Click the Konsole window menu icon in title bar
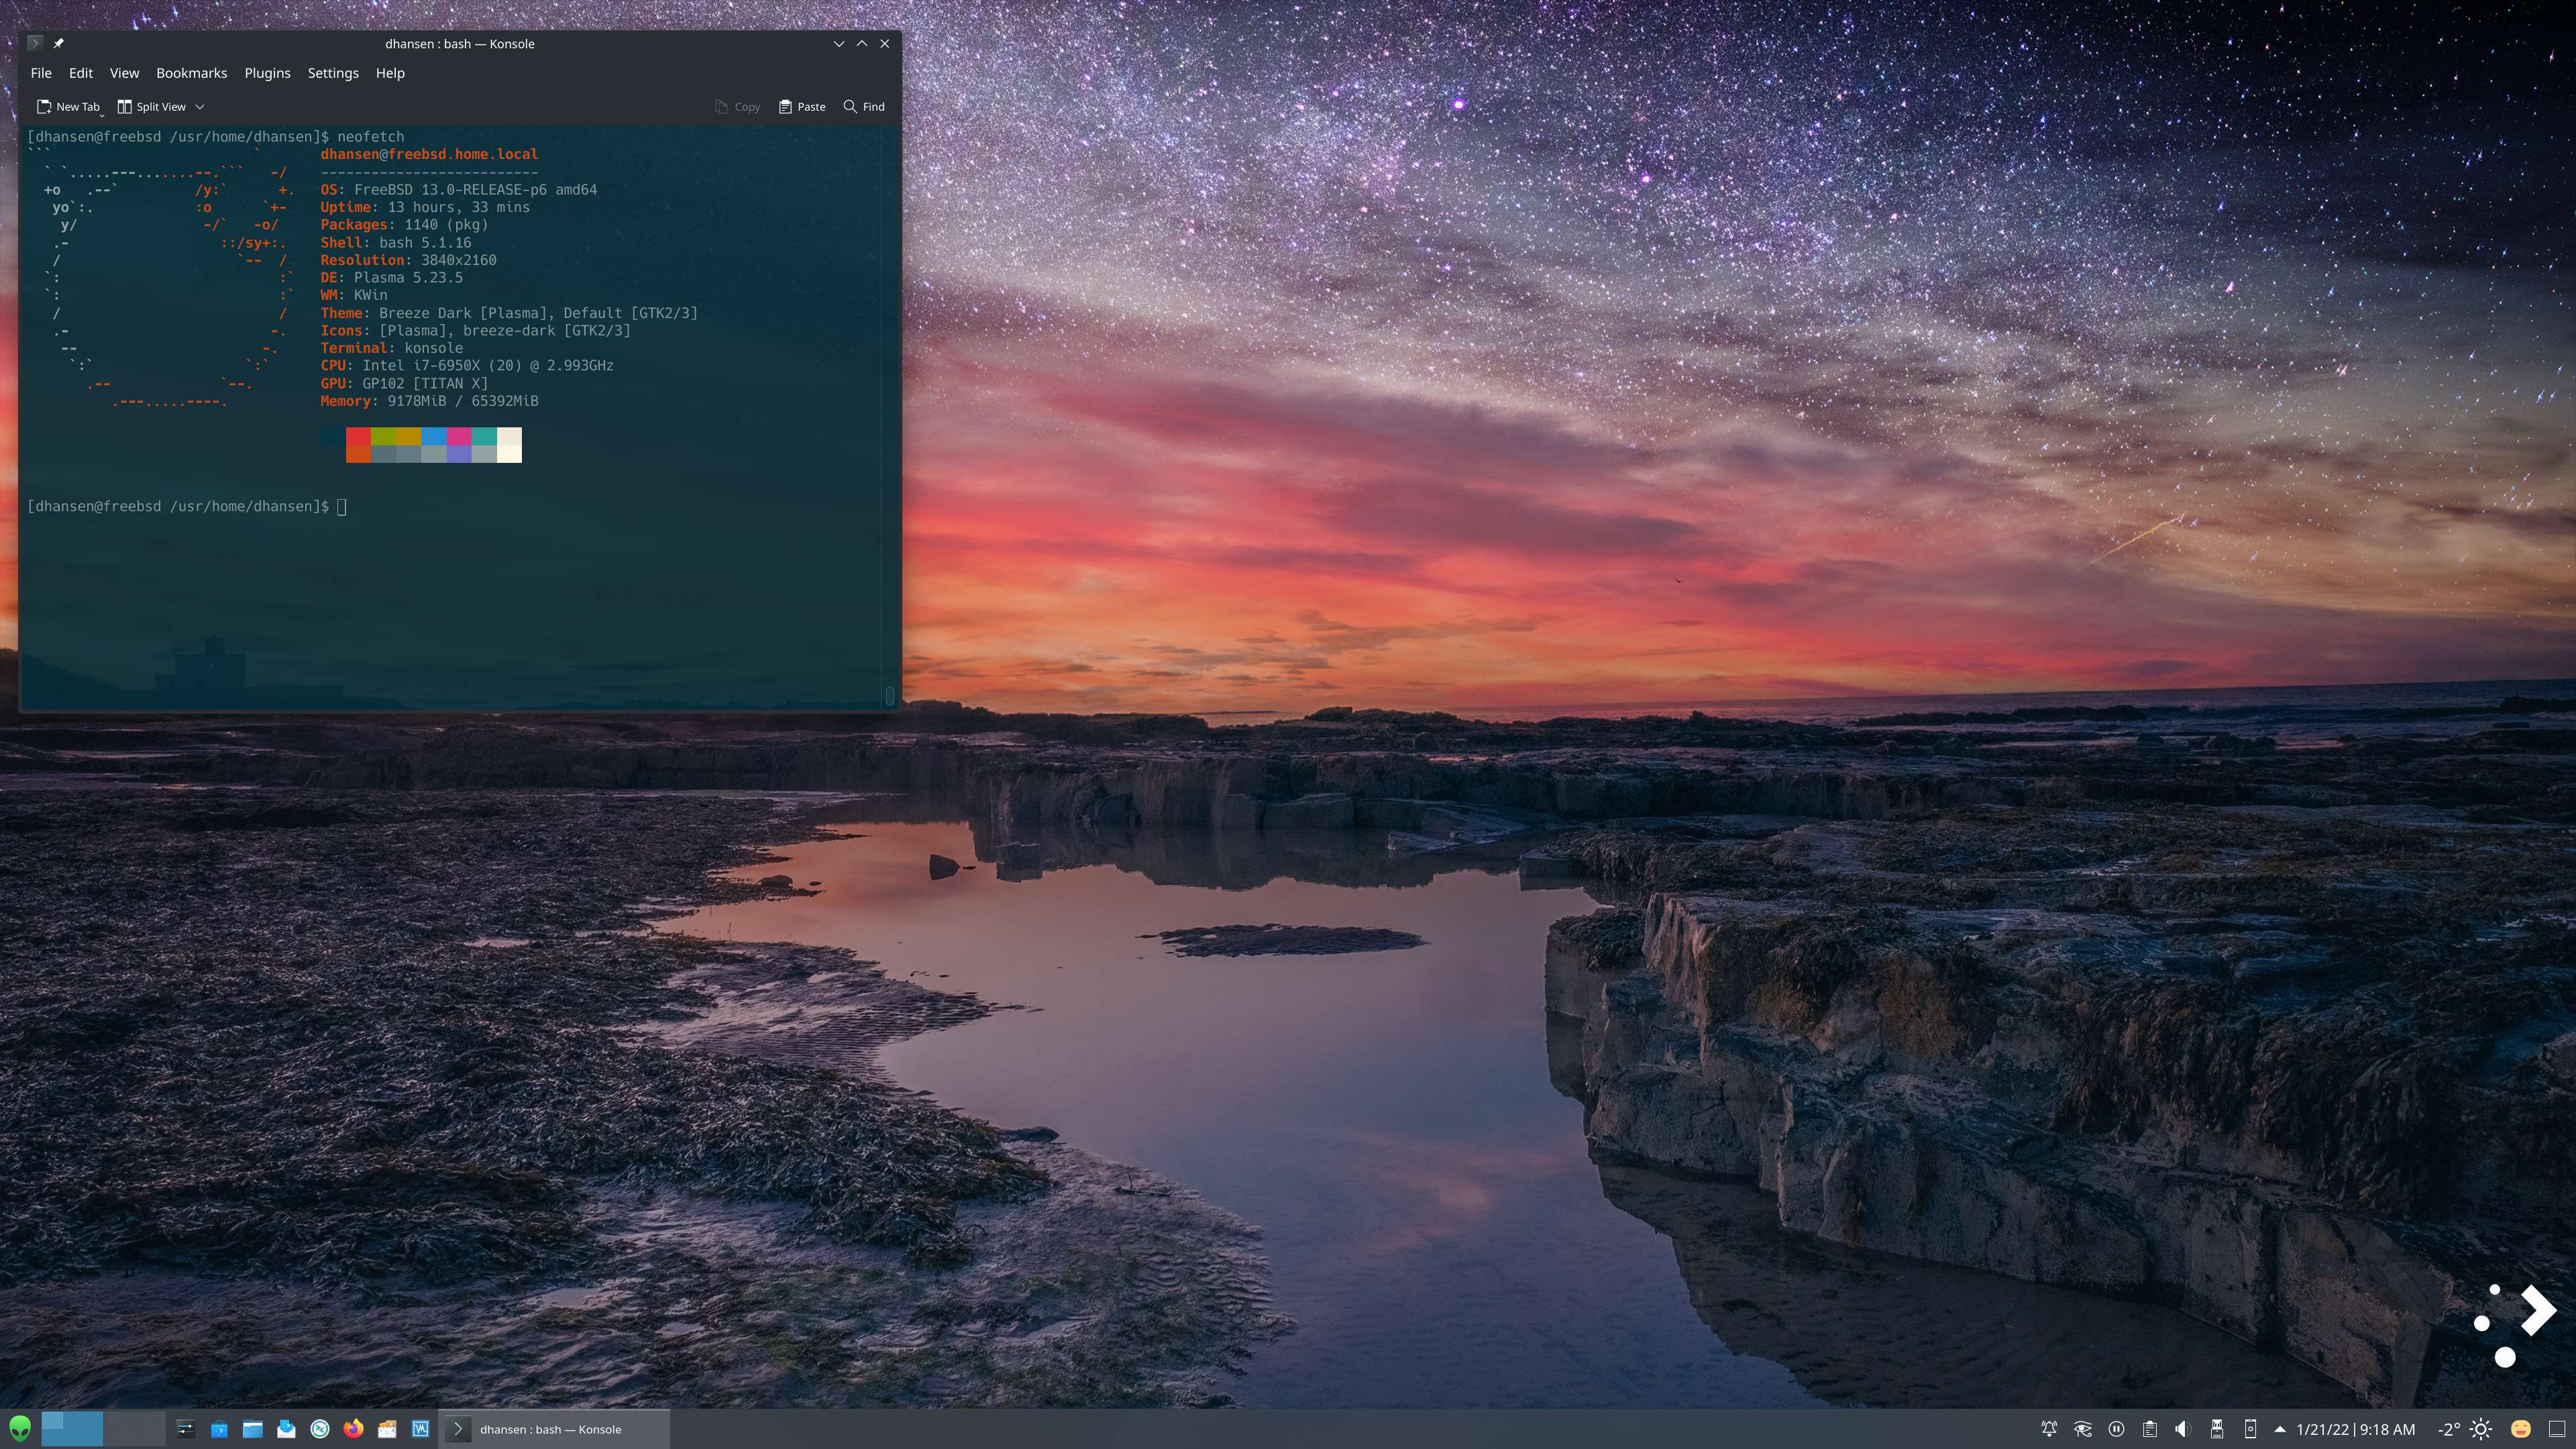 coord(35,43)
